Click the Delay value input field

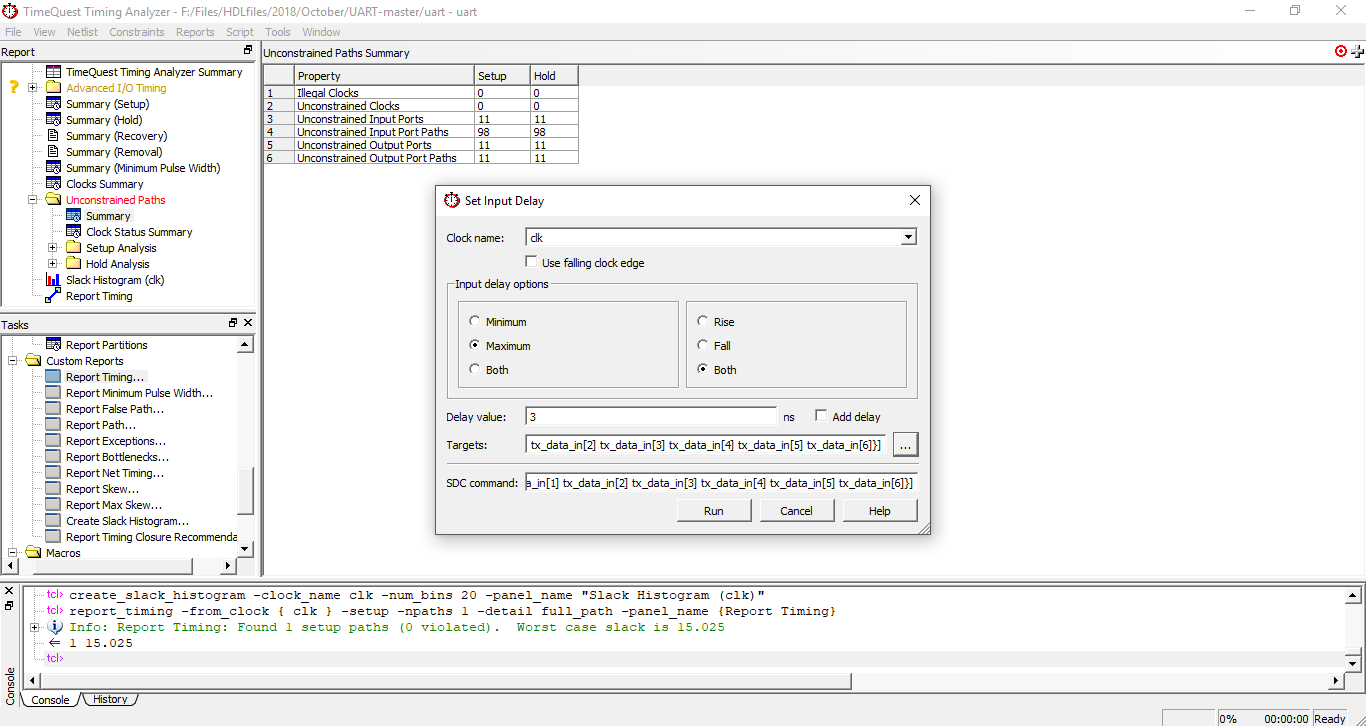pyautogui.click(x=651, y=417)
